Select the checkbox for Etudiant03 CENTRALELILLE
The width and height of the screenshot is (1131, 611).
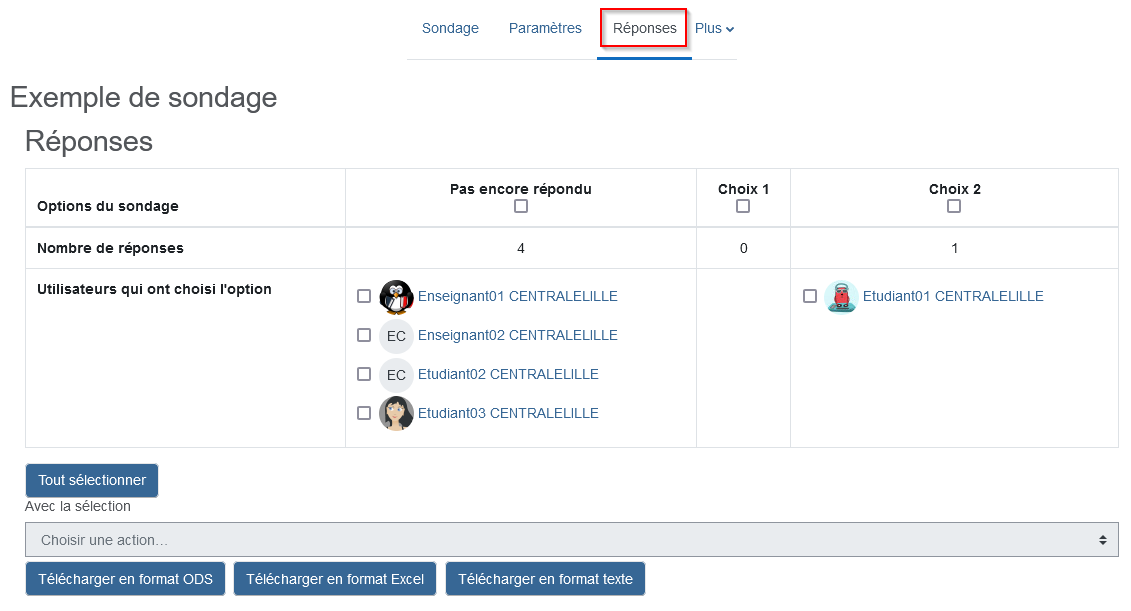click(364, 413)
